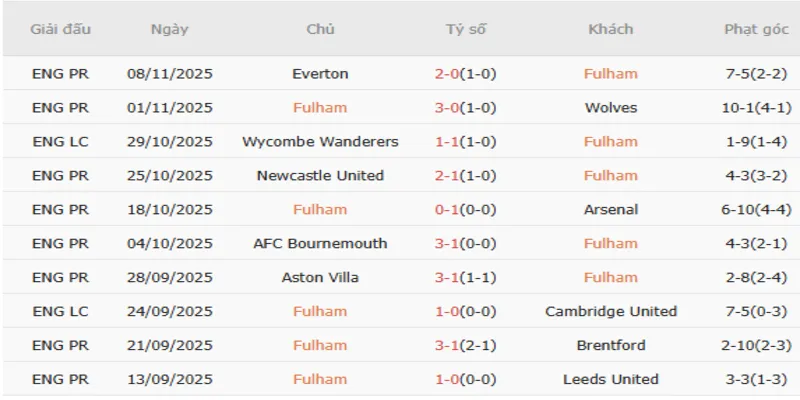
Task: Select Wycombe Wanderers team name
Action: [320, 142]
